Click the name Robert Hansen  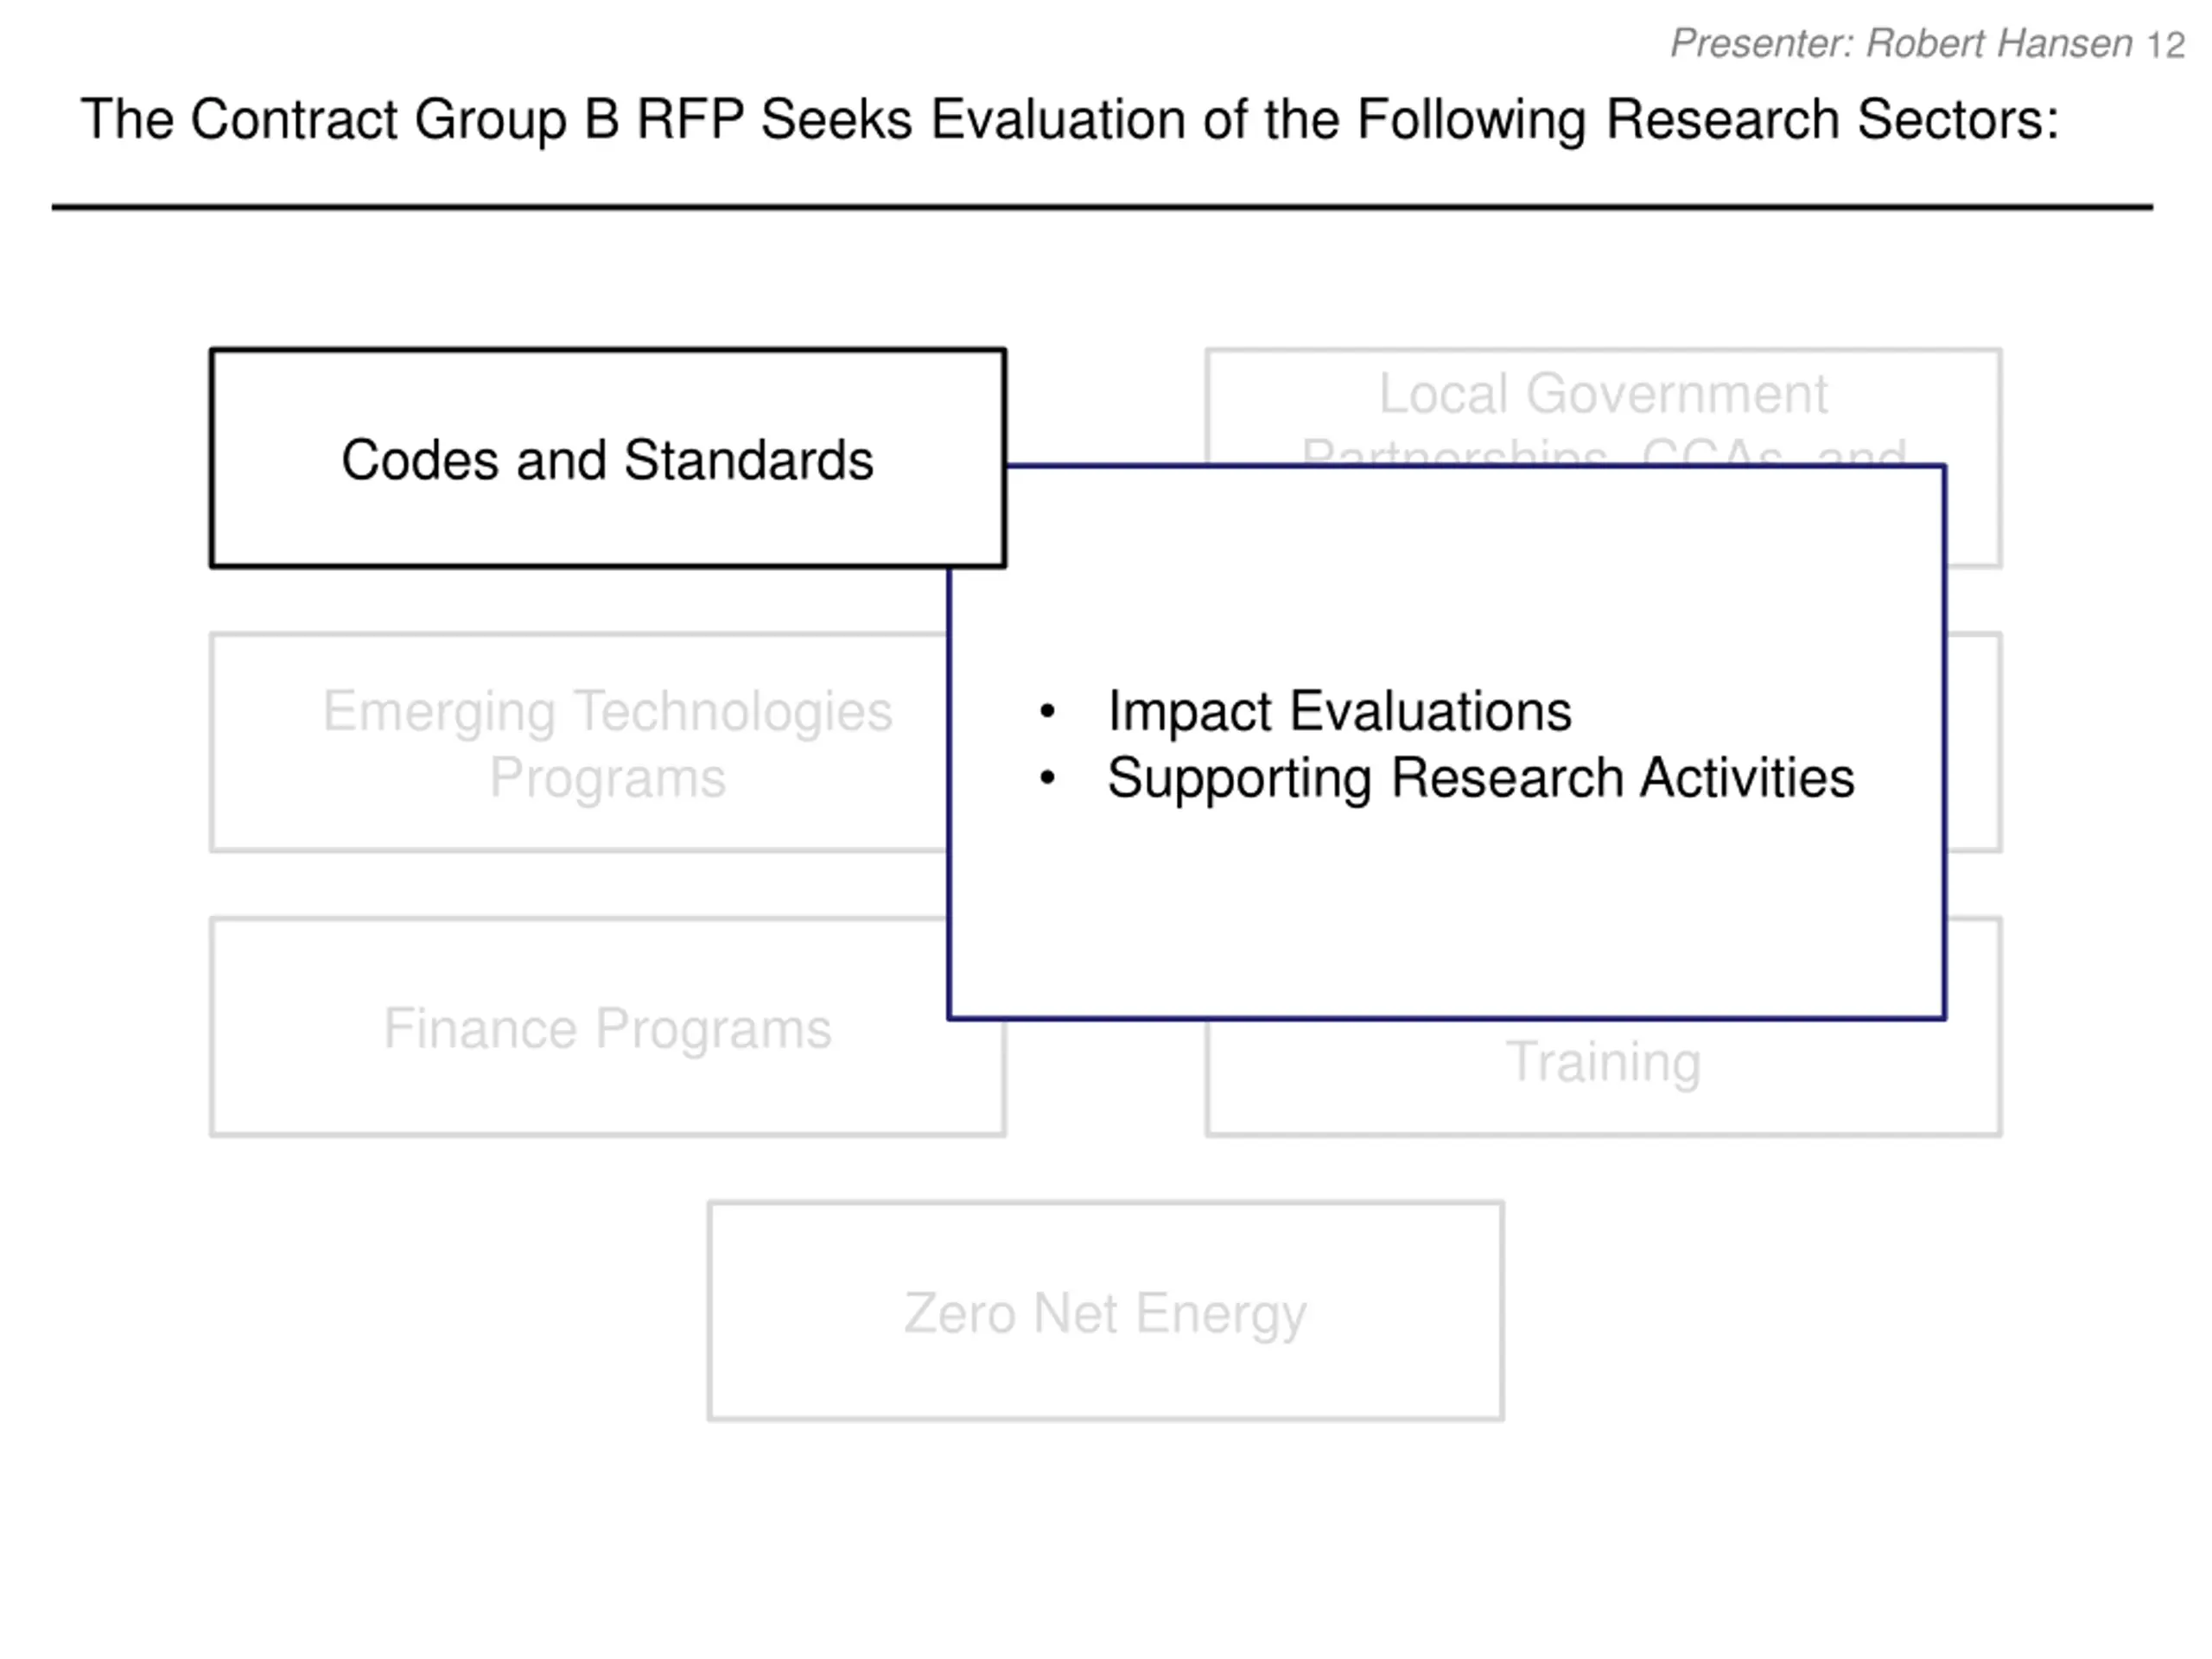(1999, 44)
